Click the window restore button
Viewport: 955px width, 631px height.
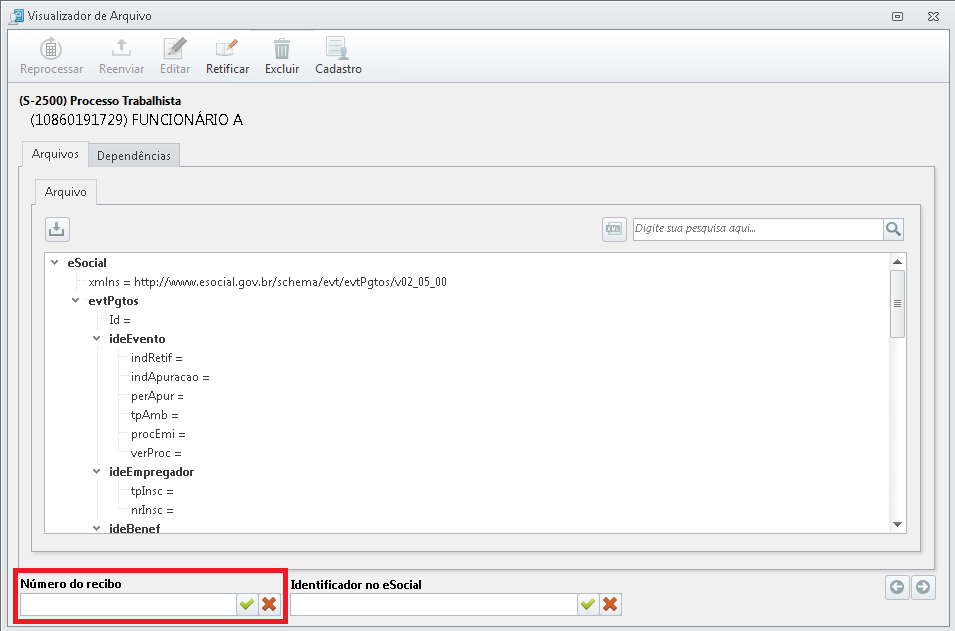pos(898,16)
